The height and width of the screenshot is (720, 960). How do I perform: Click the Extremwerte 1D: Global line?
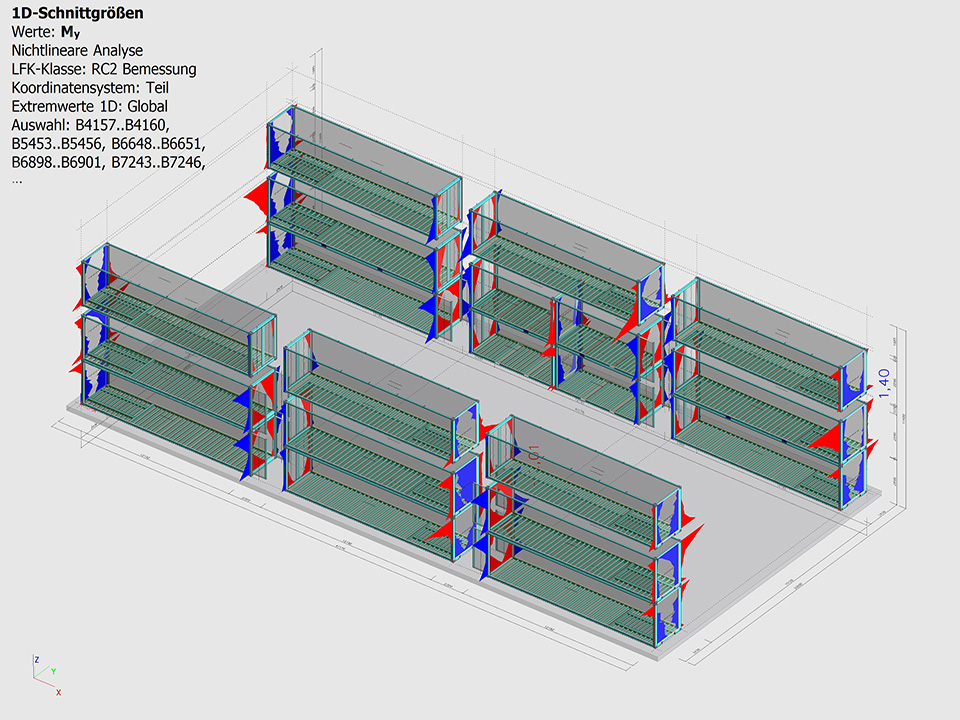(89, 106)
